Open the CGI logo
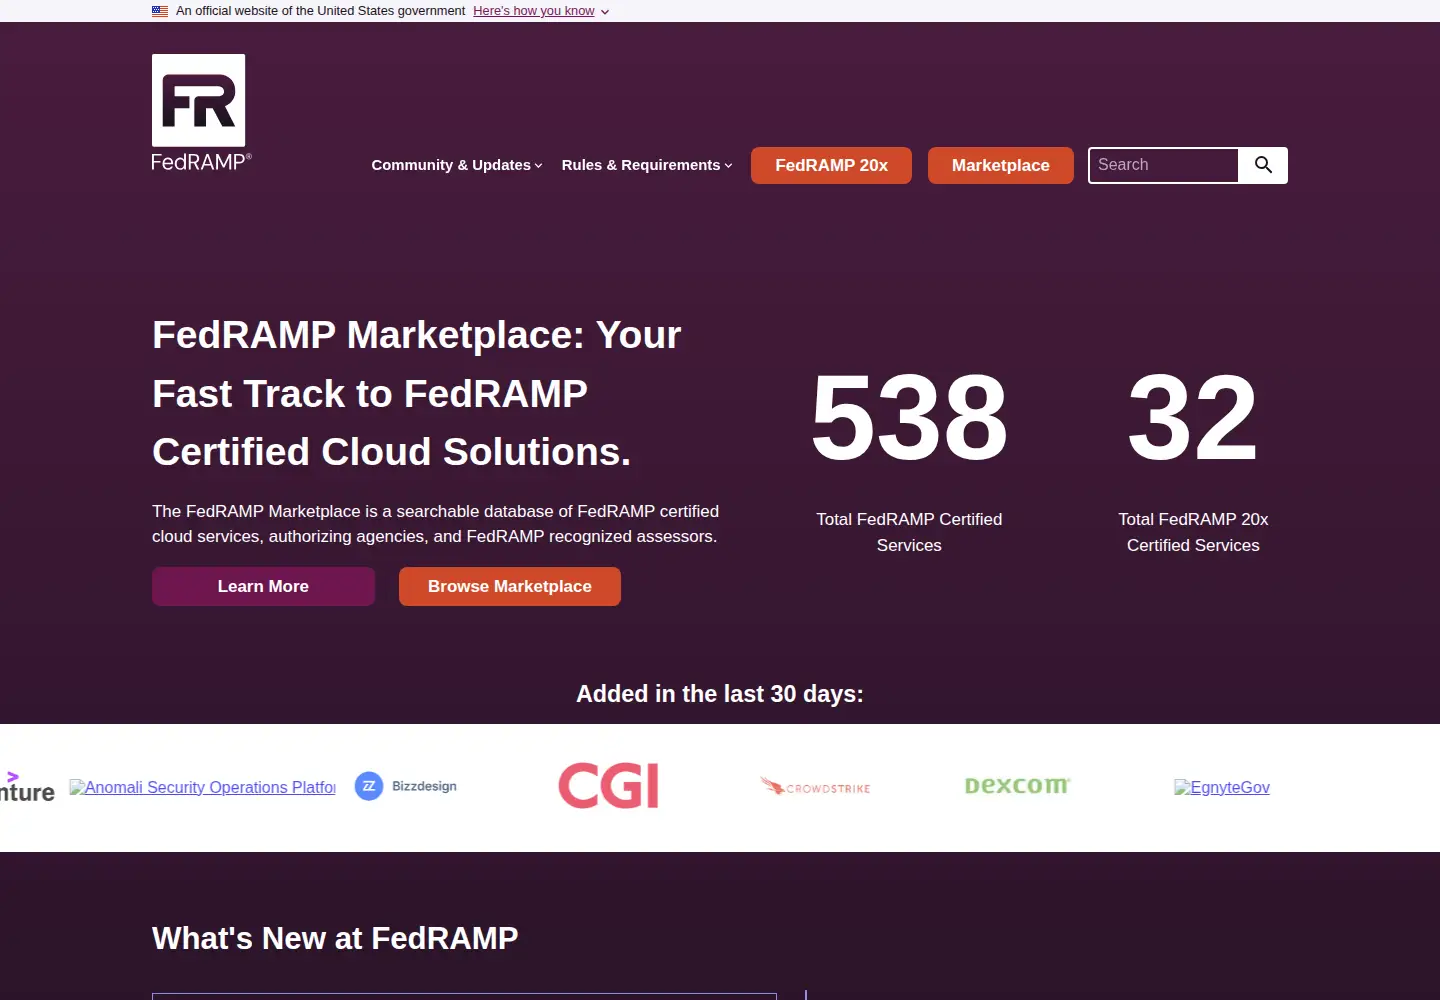This screenshot has width=1440, height=1000. [609, 786]
